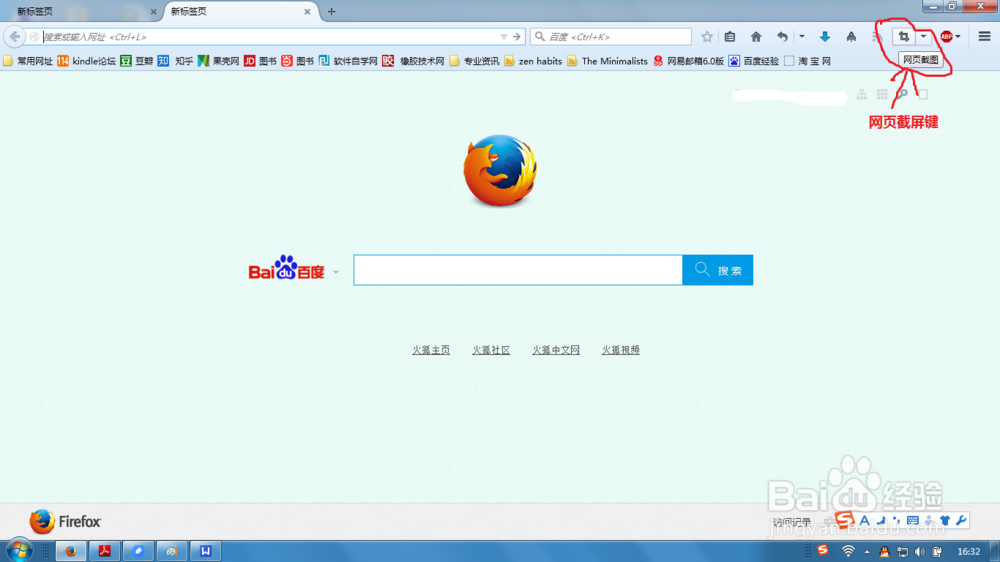Open the screenshot tool dropdown arrow

point(923,36)
